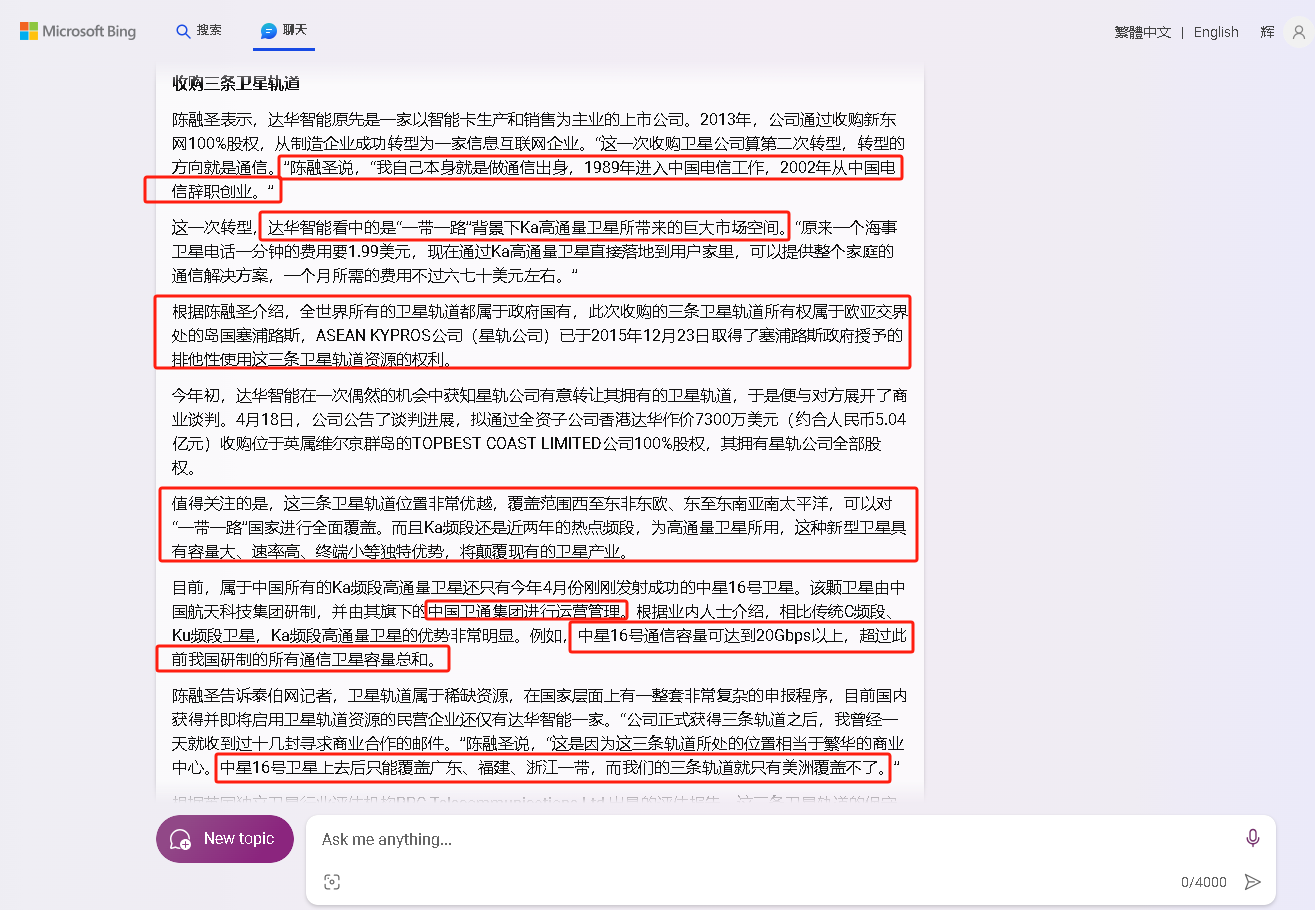
Task: Click the Microsoft Bing logo
Action: point(78,32)
